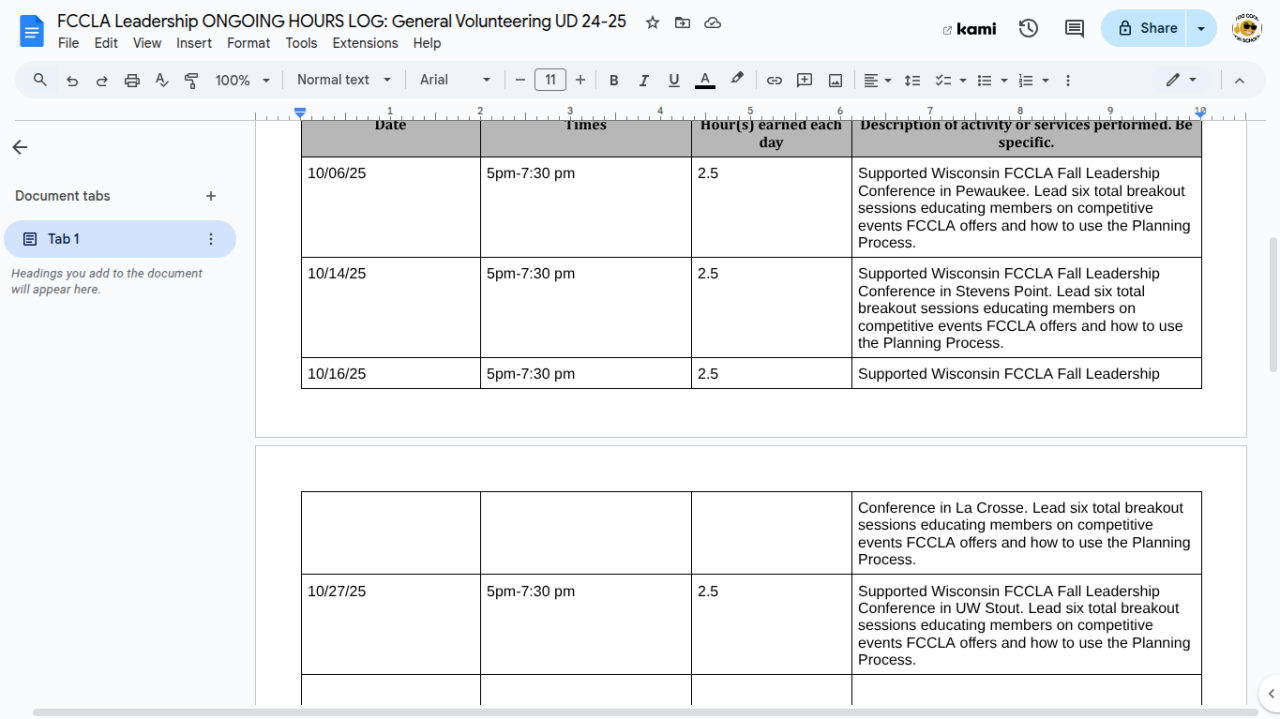Image resolution: width=1280 pixels, height=719 pixels.
Task: Expand numbered list options arrow
Action: pyautogui.click(x=1045, y=80)
